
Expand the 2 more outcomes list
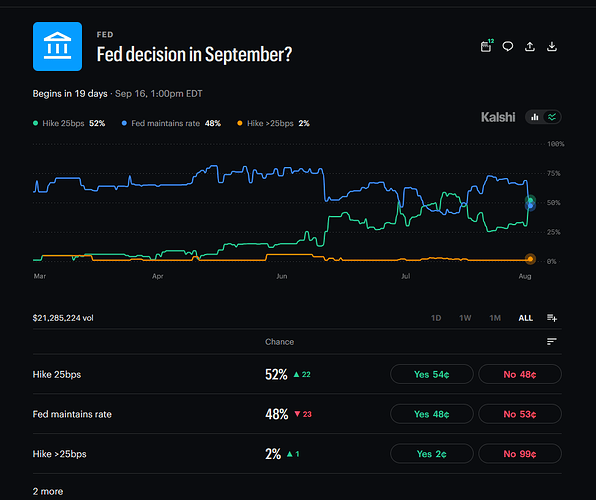pyautogui.click(x=48, y=491)
